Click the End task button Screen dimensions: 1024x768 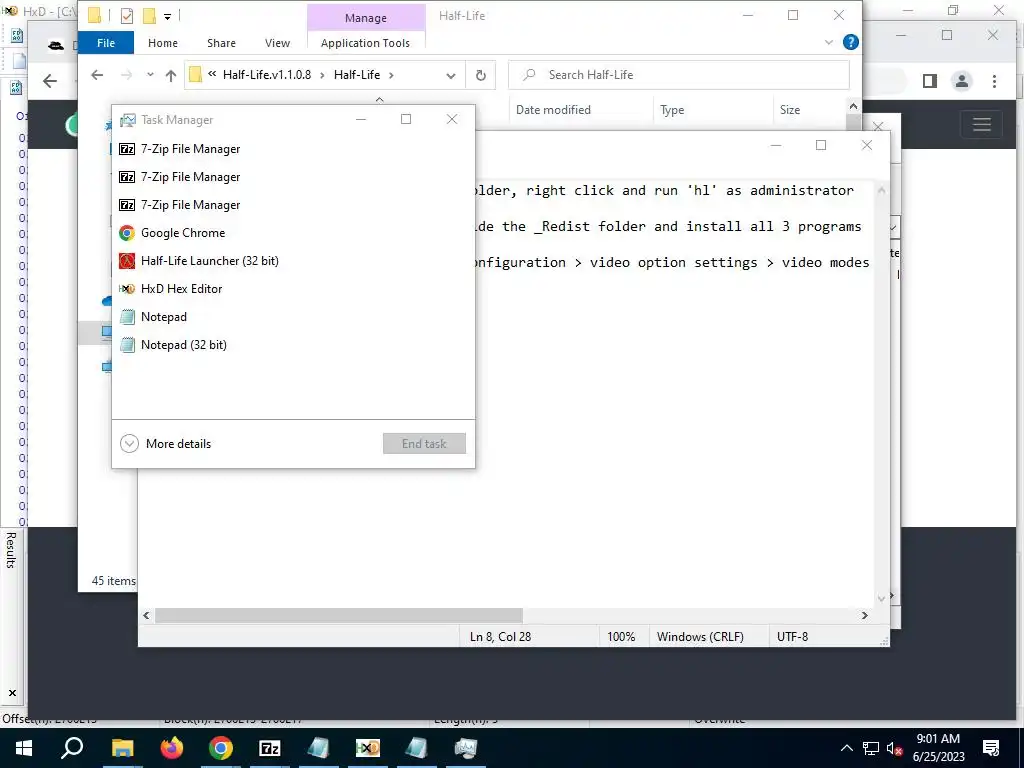424,444
